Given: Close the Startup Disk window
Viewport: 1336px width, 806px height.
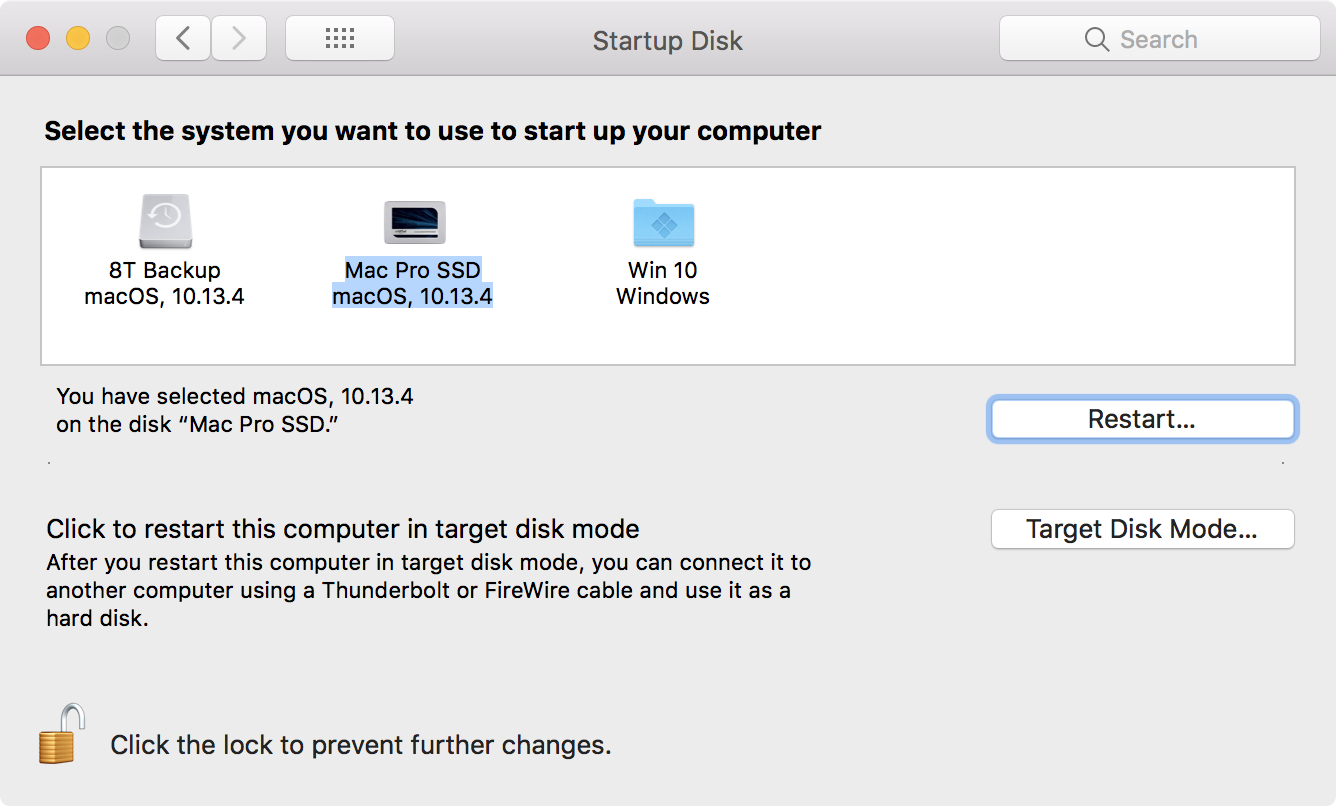Looking at the screenshot, I should coord(38,39).
